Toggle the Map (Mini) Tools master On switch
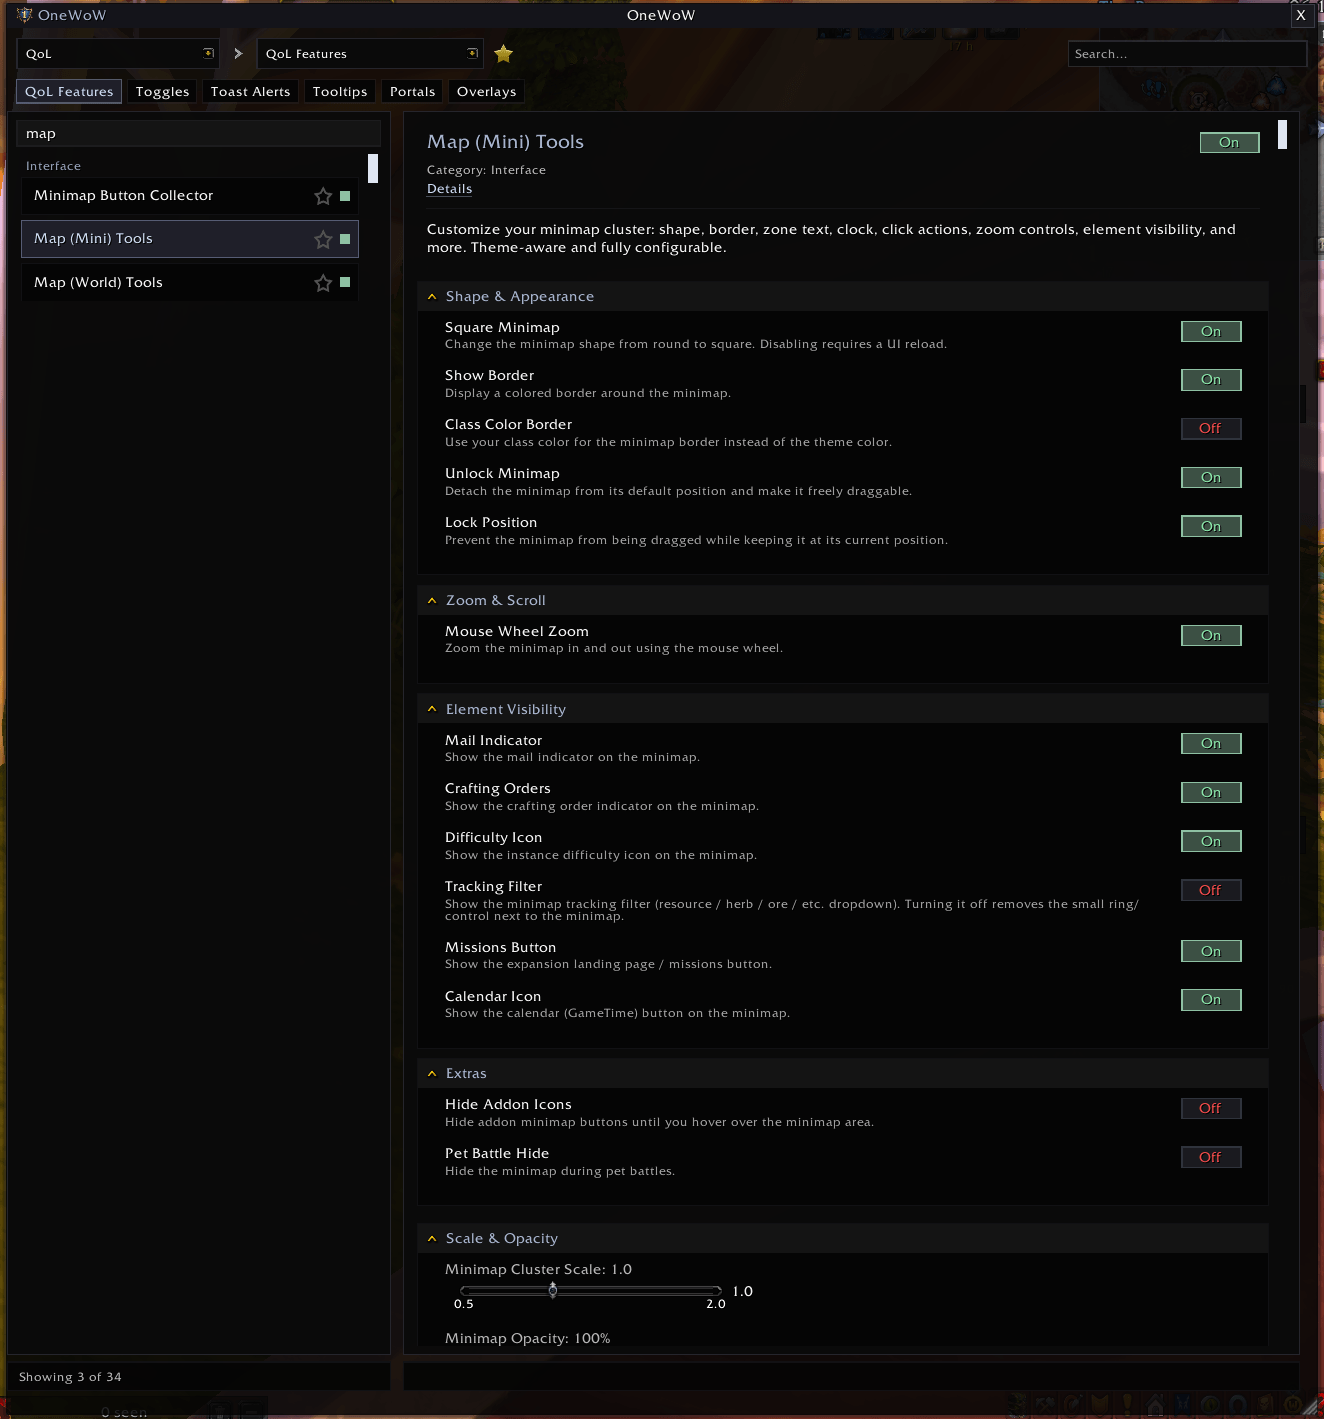Image resolution: width=1324 pixels, height=1419 pixels. click(x=1229, y=143)
